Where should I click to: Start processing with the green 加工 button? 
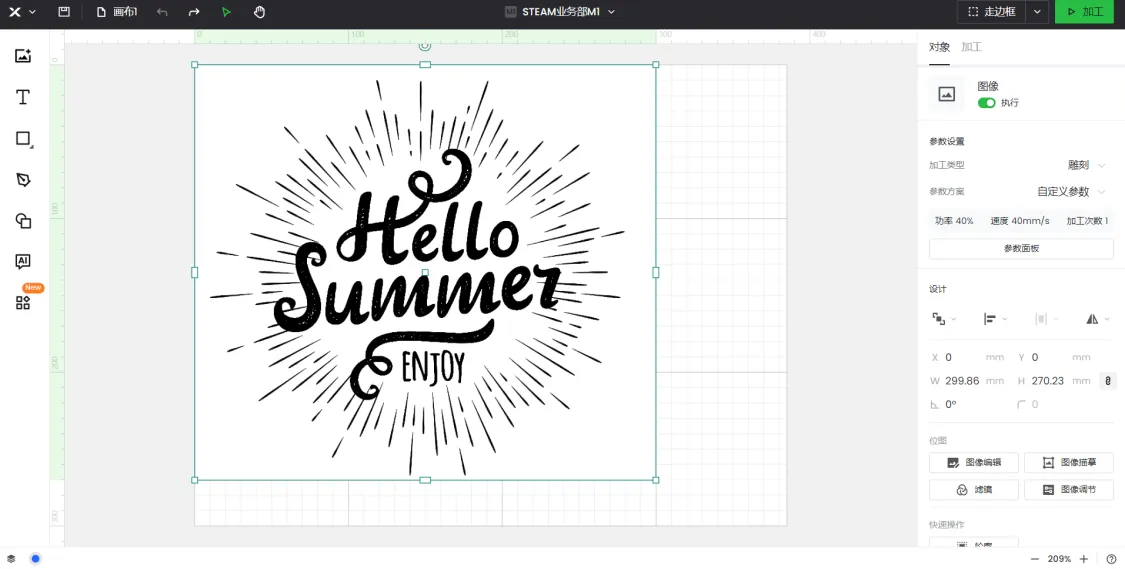point(1084,12)
